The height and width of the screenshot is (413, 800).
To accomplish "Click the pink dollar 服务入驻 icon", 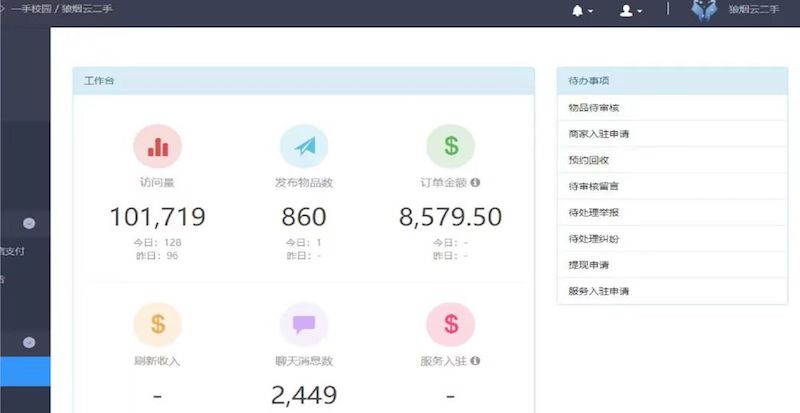I will (x=450, y=324).
